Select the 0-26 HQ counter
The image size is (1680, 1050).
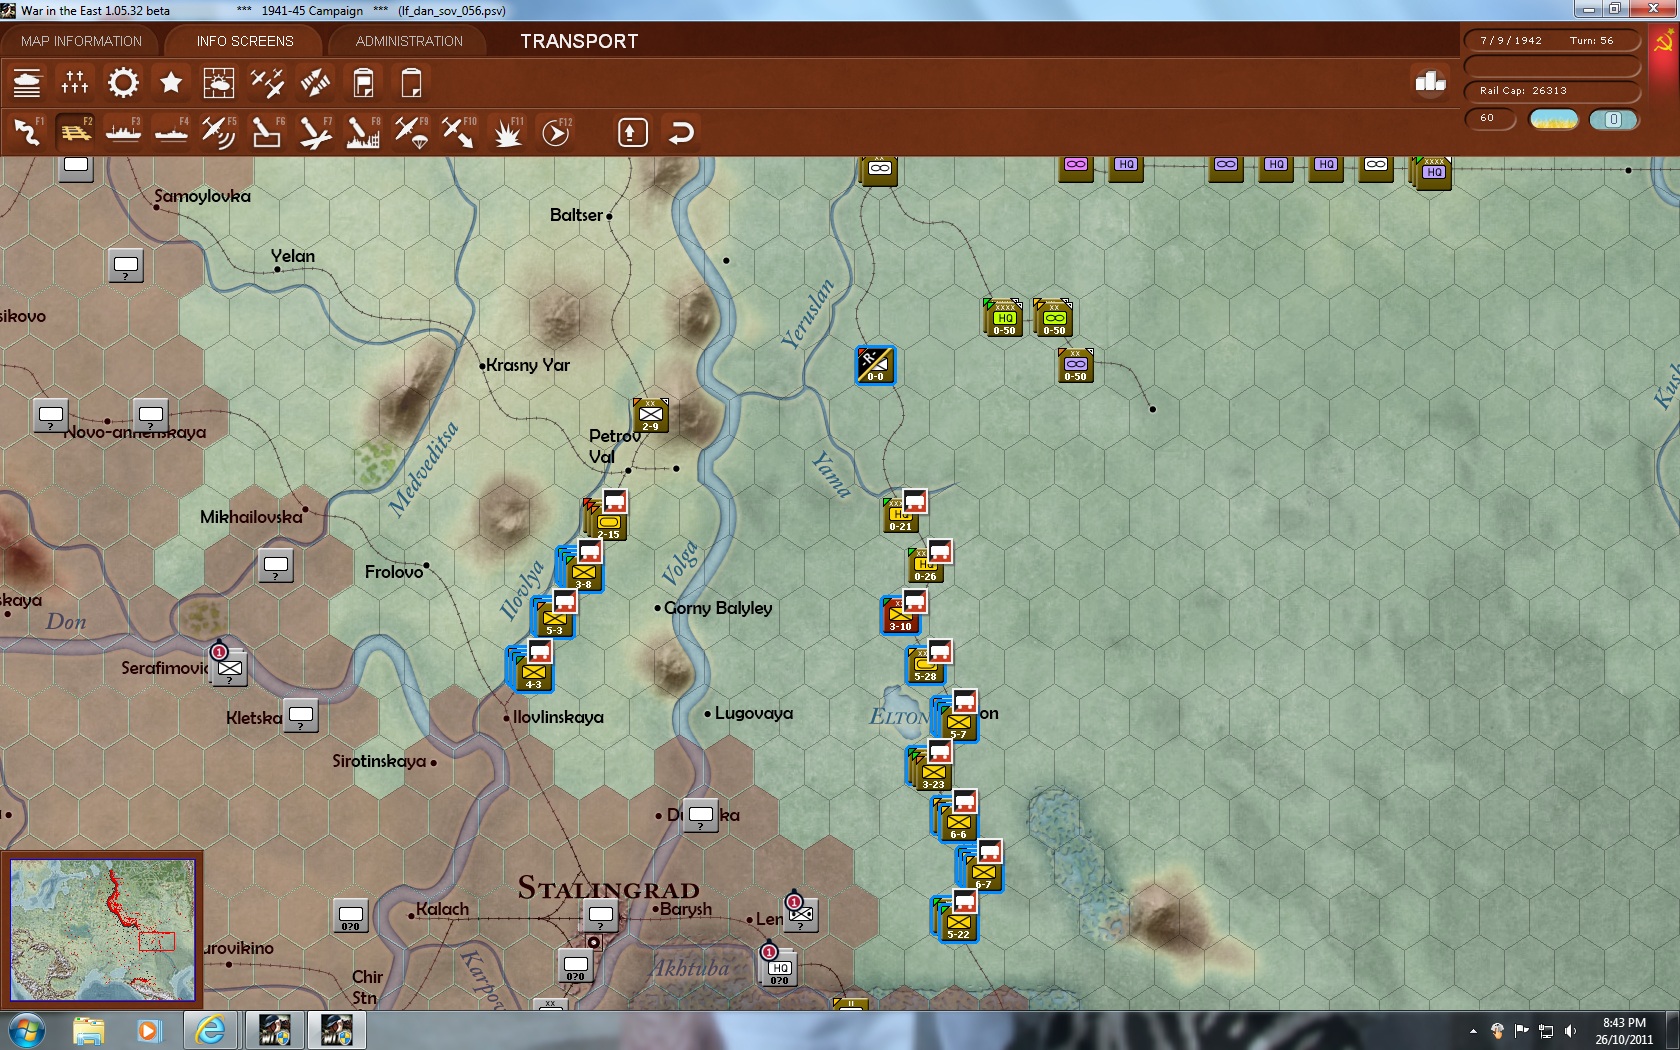click(927, 564)
